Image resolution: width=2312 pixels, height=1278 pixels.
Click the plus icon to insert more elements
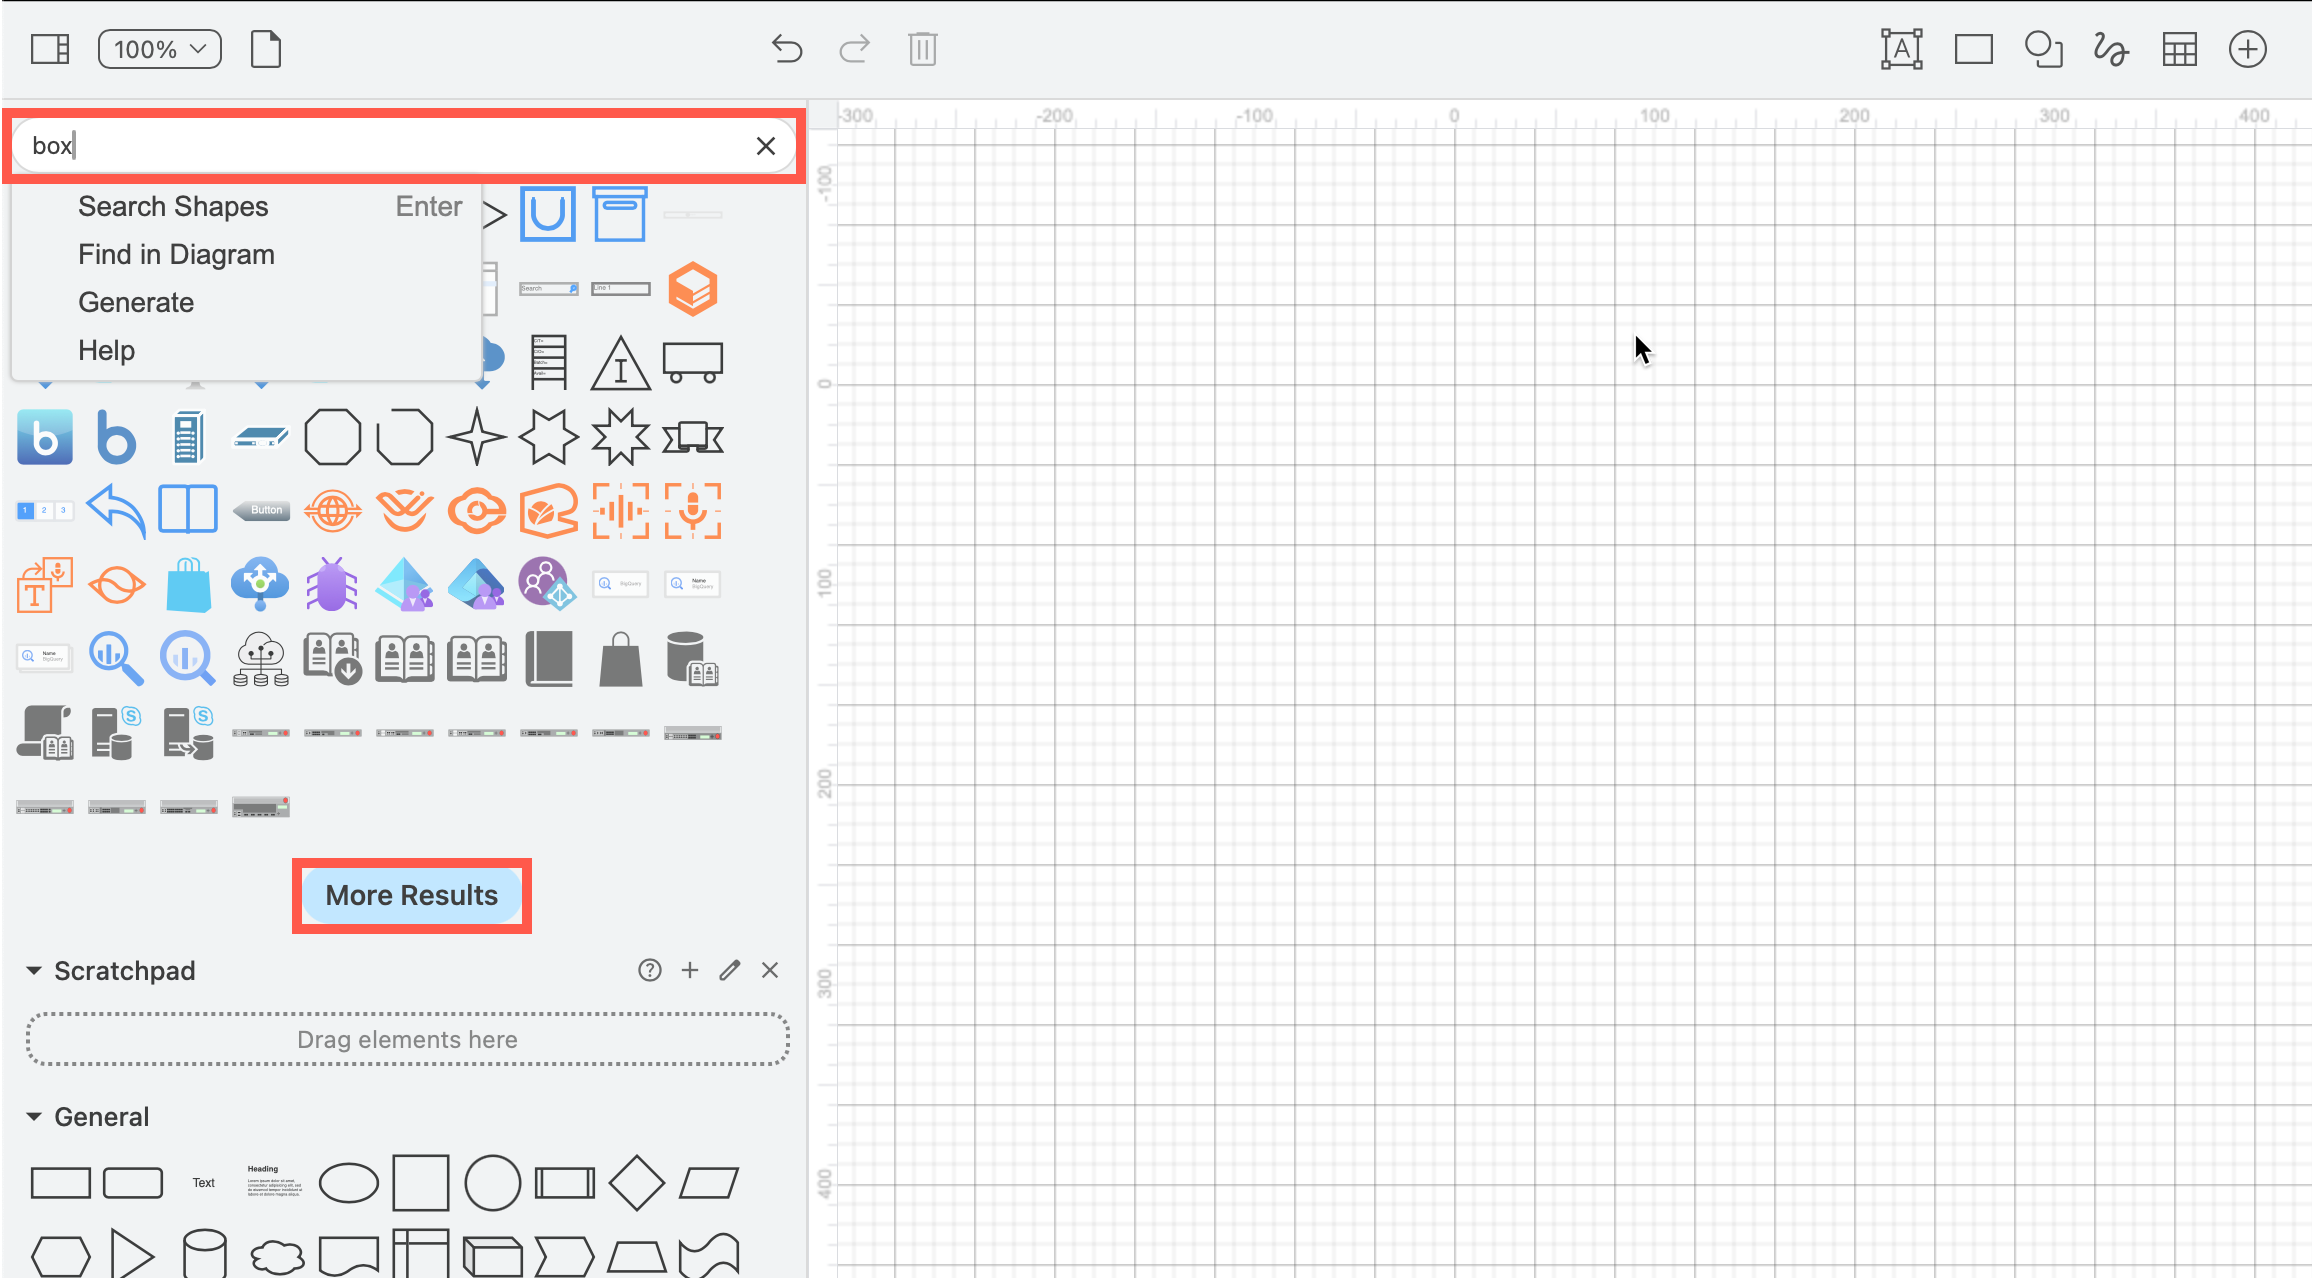pyautogui.click(x=2247, y=48)
